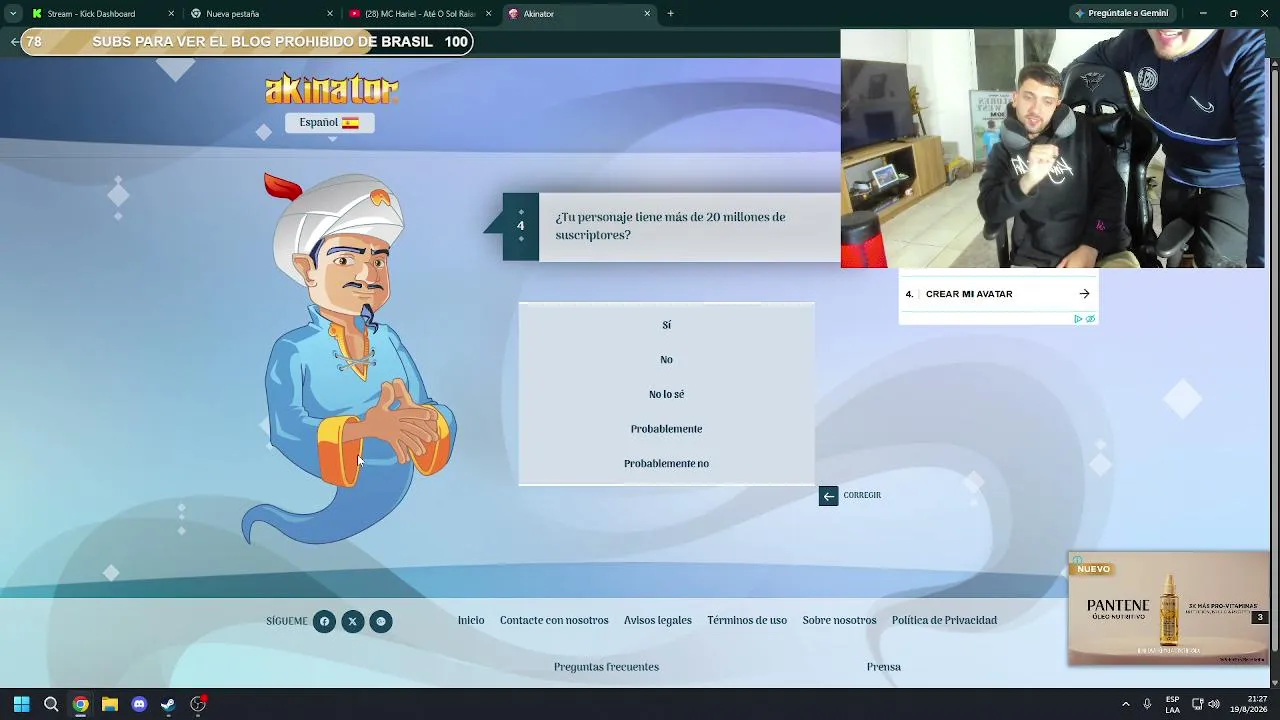This screenshot has width=1280, height=720.
Task: Click the browser back arrow
Action: (14, 42)
